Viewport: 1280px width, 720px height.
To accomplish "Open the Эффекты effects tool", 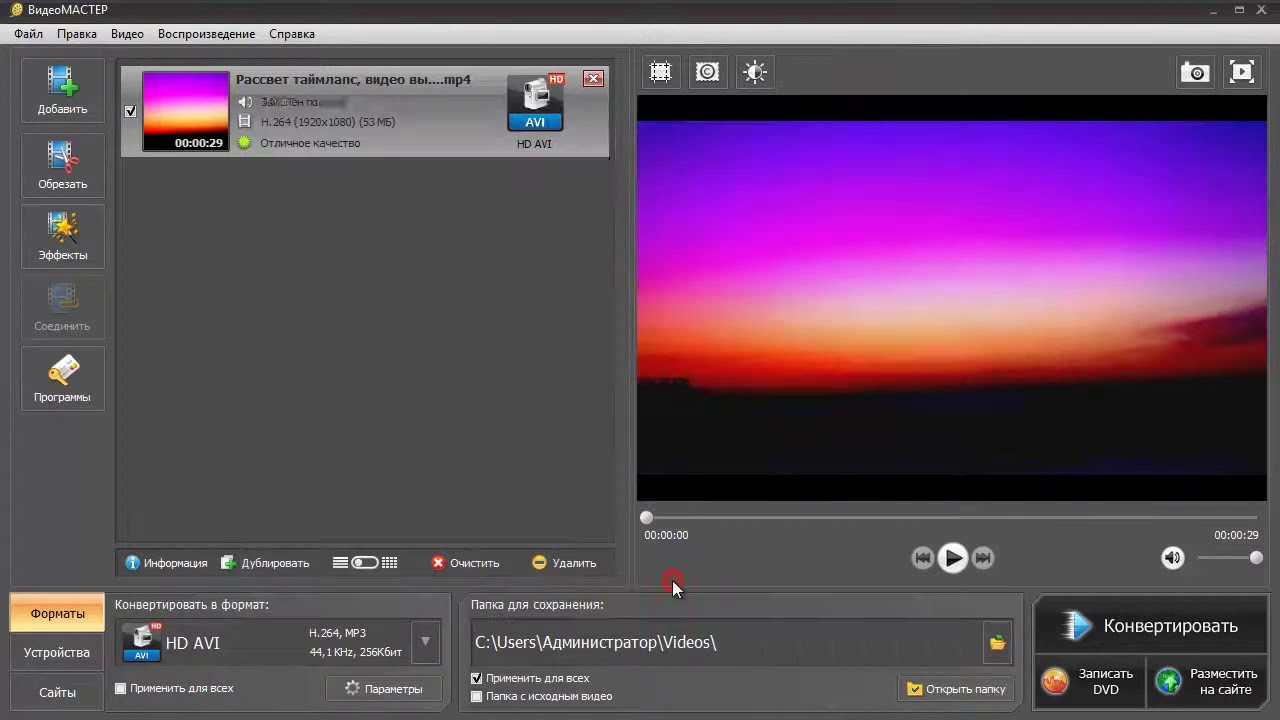I will (62, 237).
